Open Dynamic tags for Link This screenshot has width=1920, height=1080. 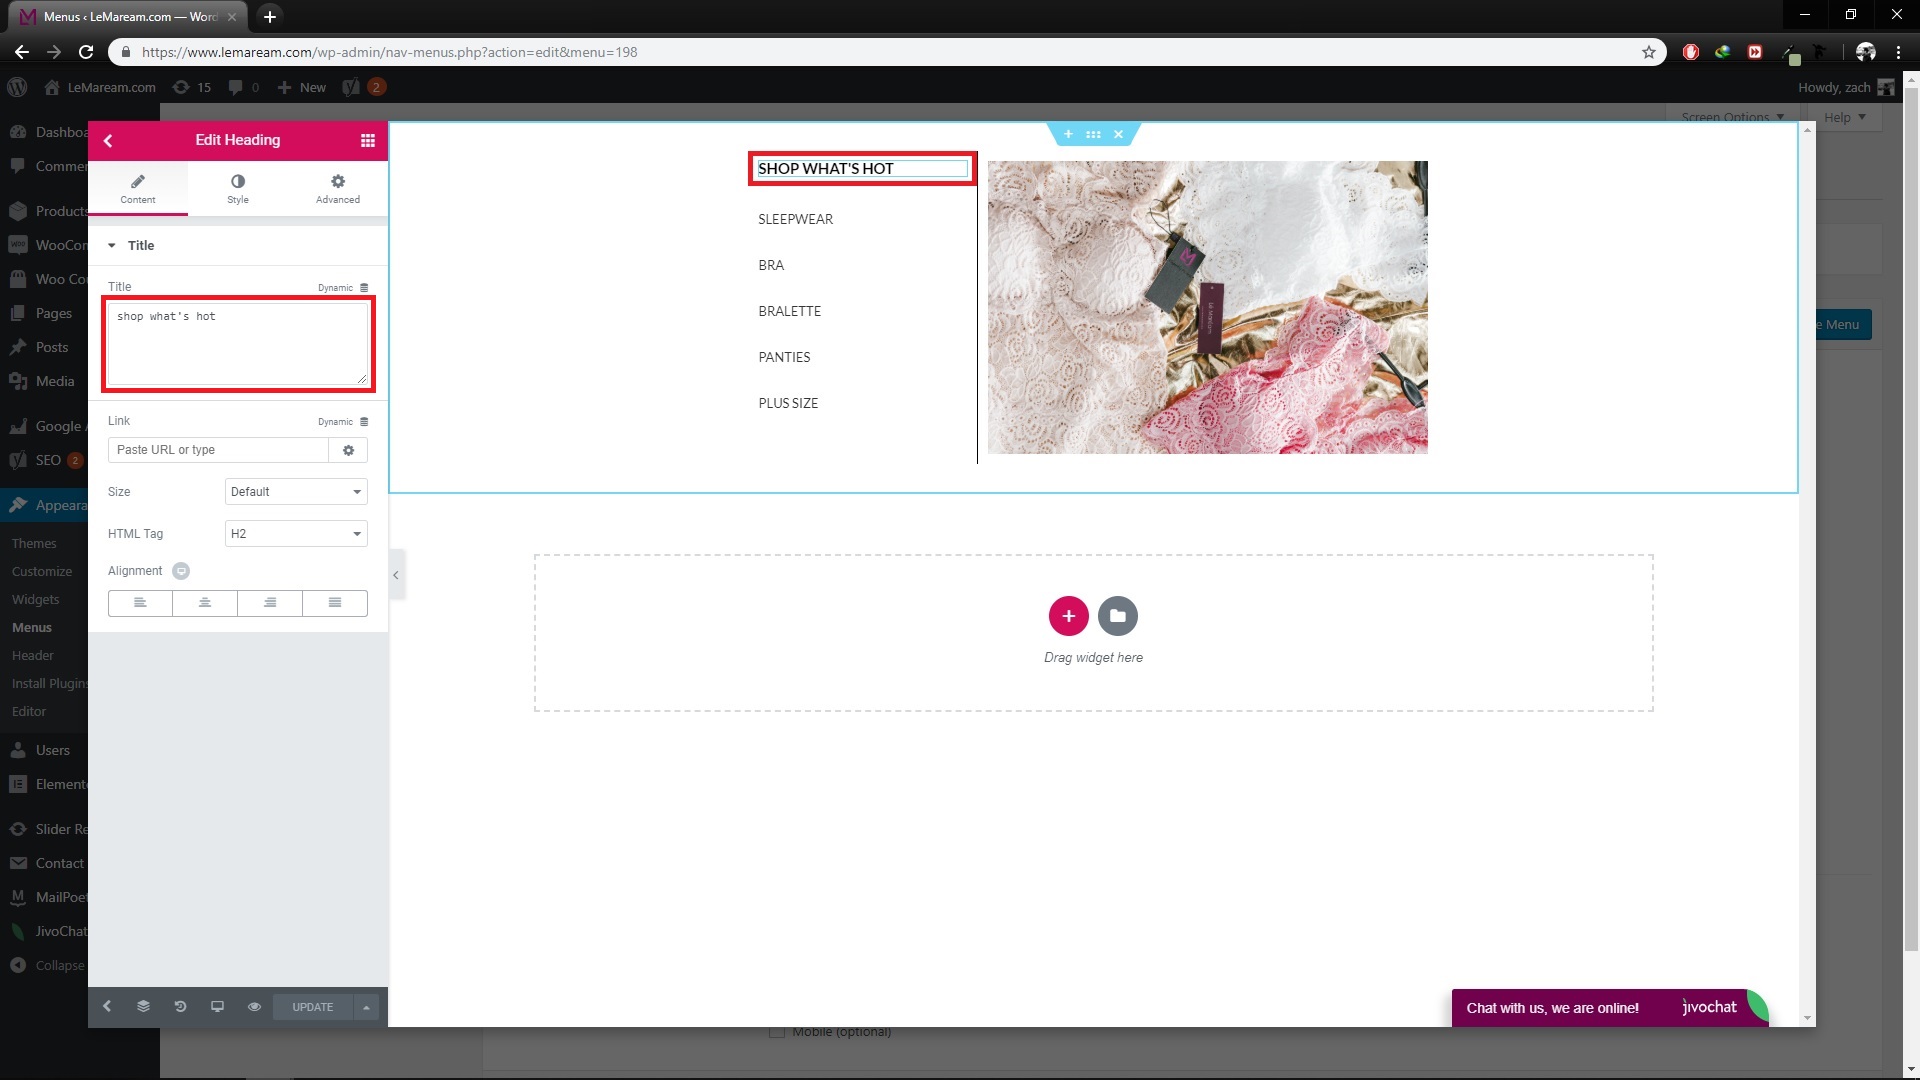pyautogui.click(x=343, y=422)
